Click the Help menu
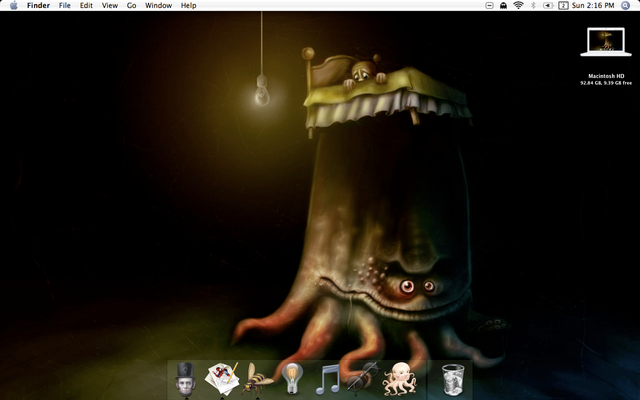The height and width of the screenshot is (400, 640). (188, 6)
